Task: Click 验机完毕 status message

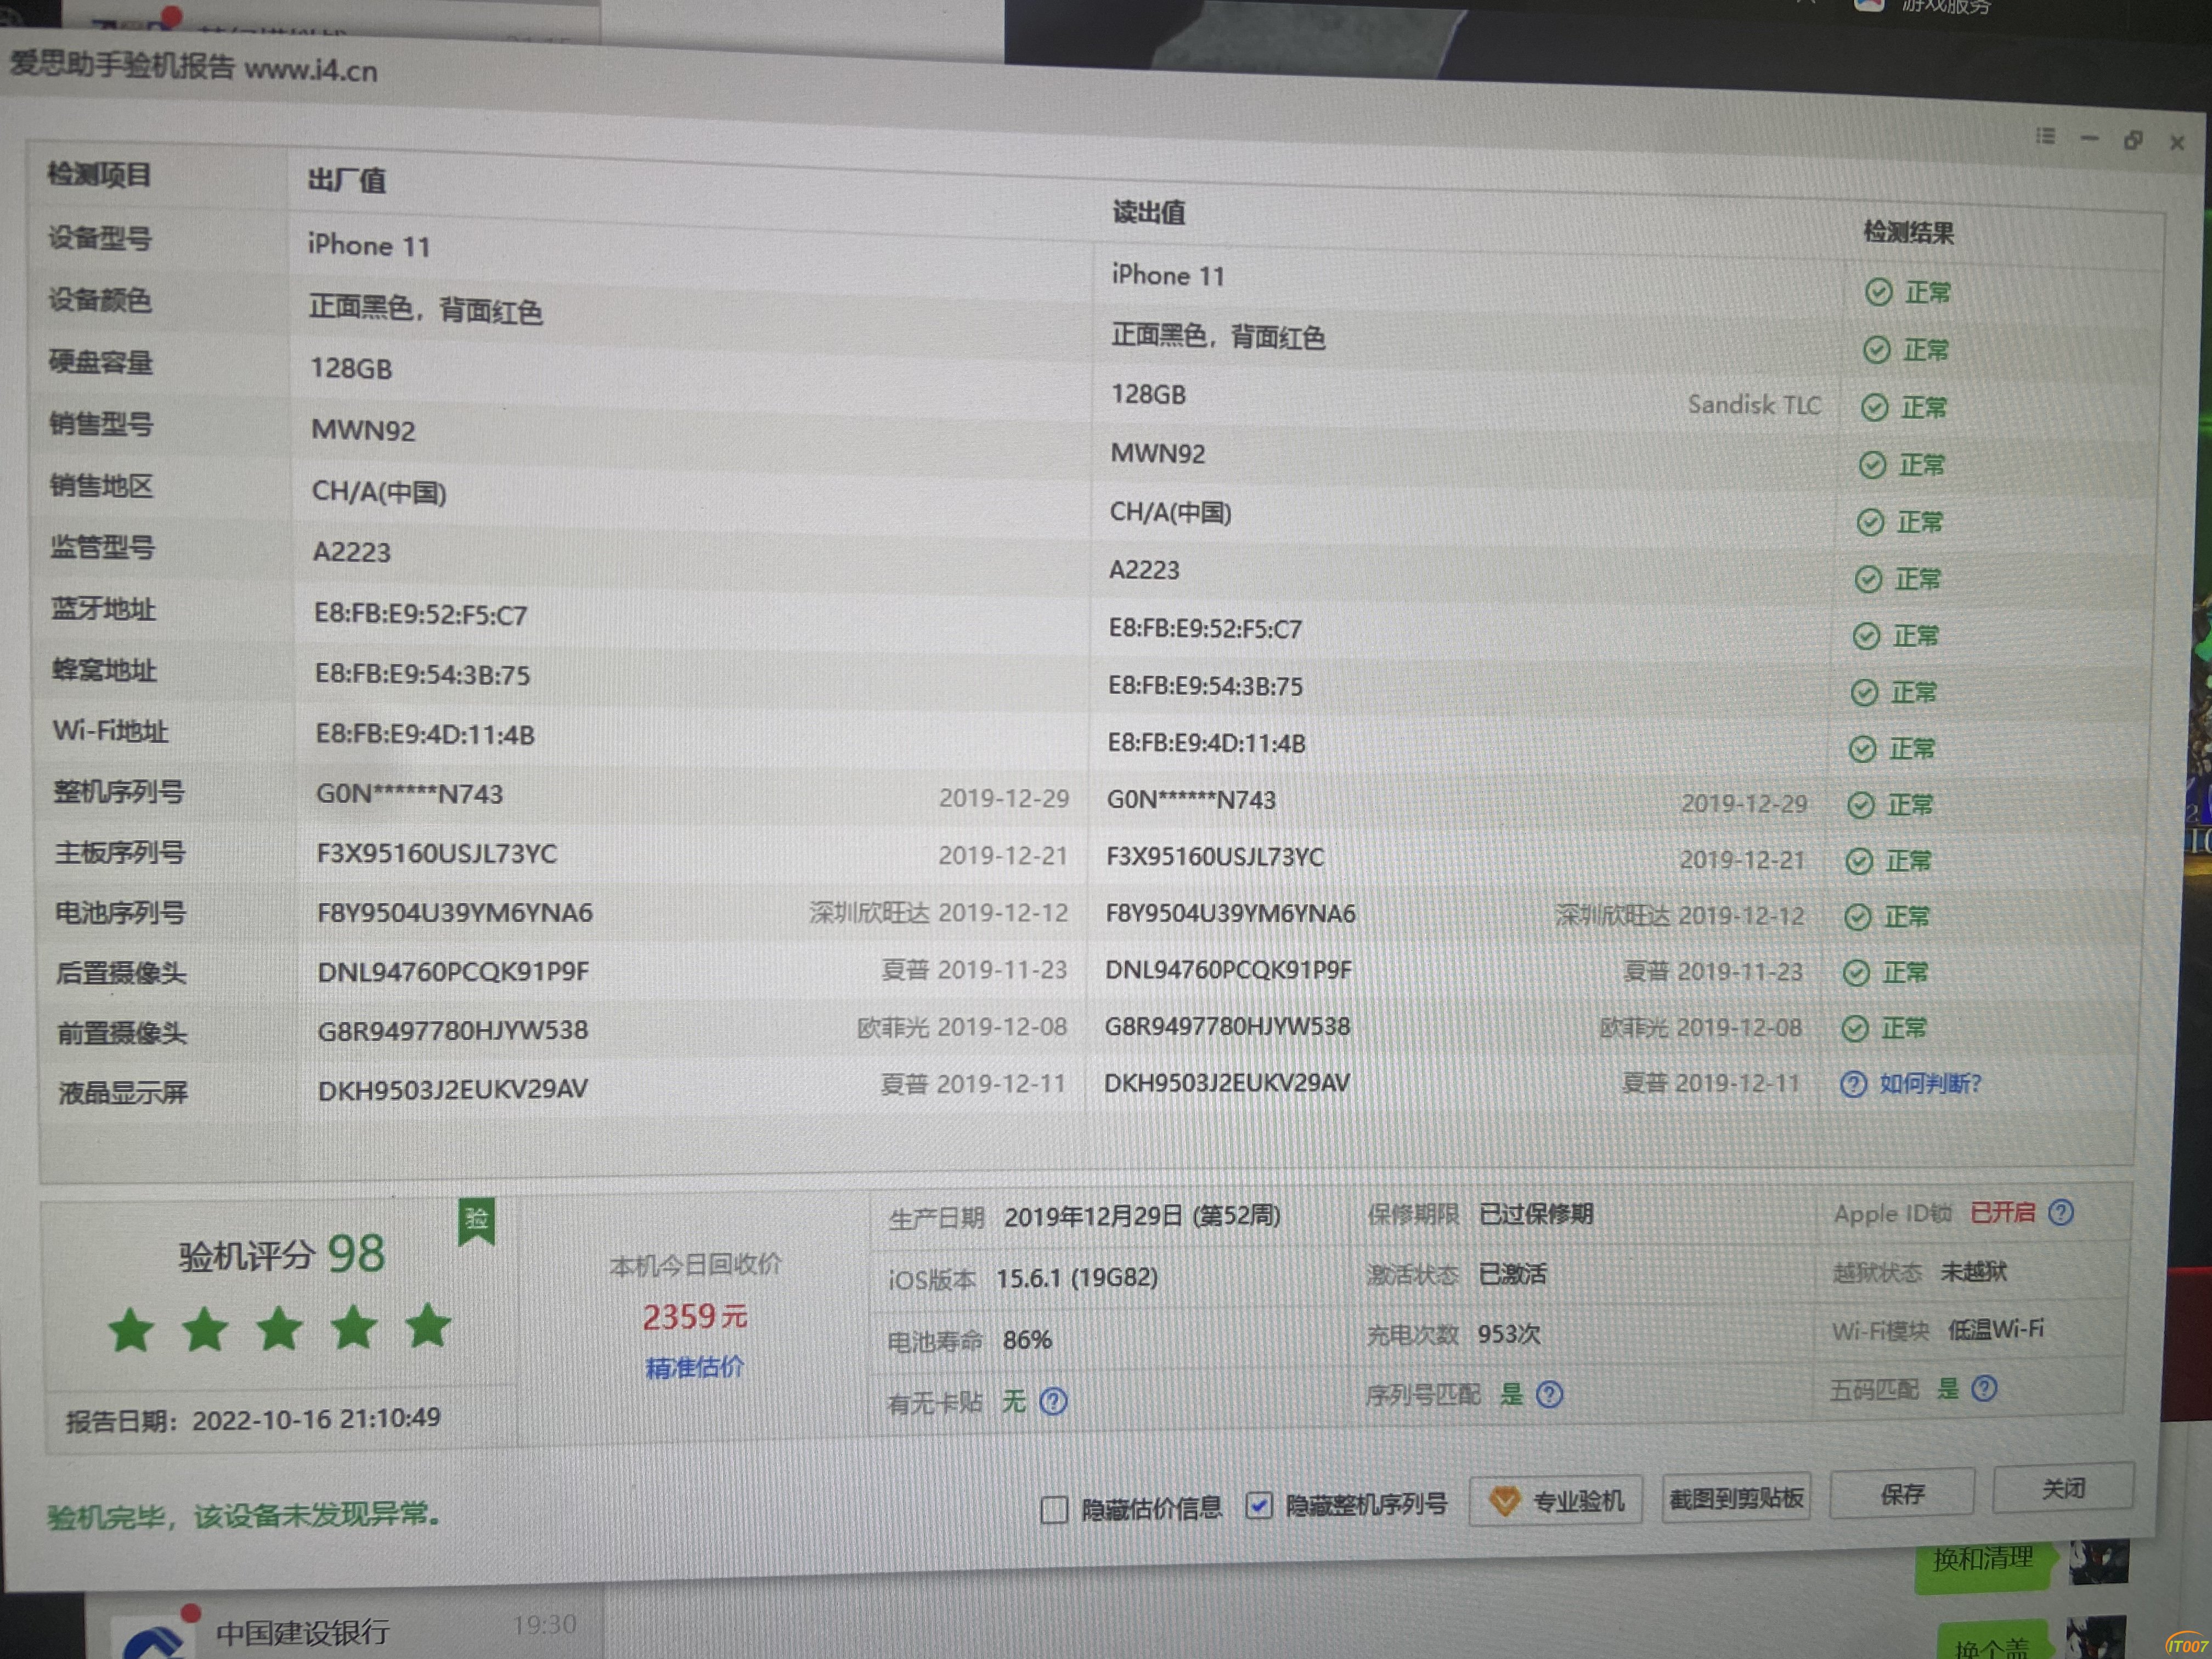Action: (x=244, y=1515)
